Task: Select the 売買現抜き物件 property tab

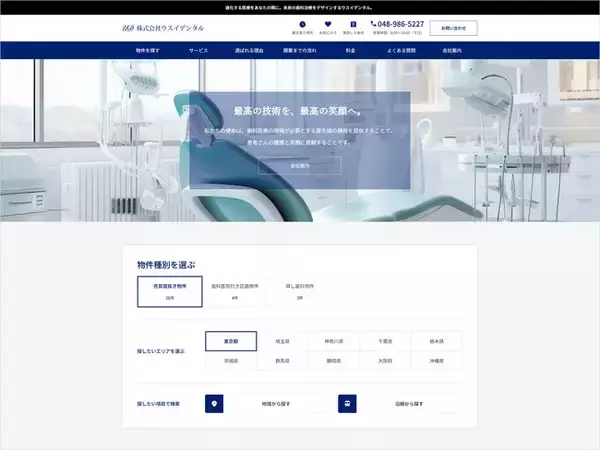Action: pyautogui.click(x=170, y=290)
